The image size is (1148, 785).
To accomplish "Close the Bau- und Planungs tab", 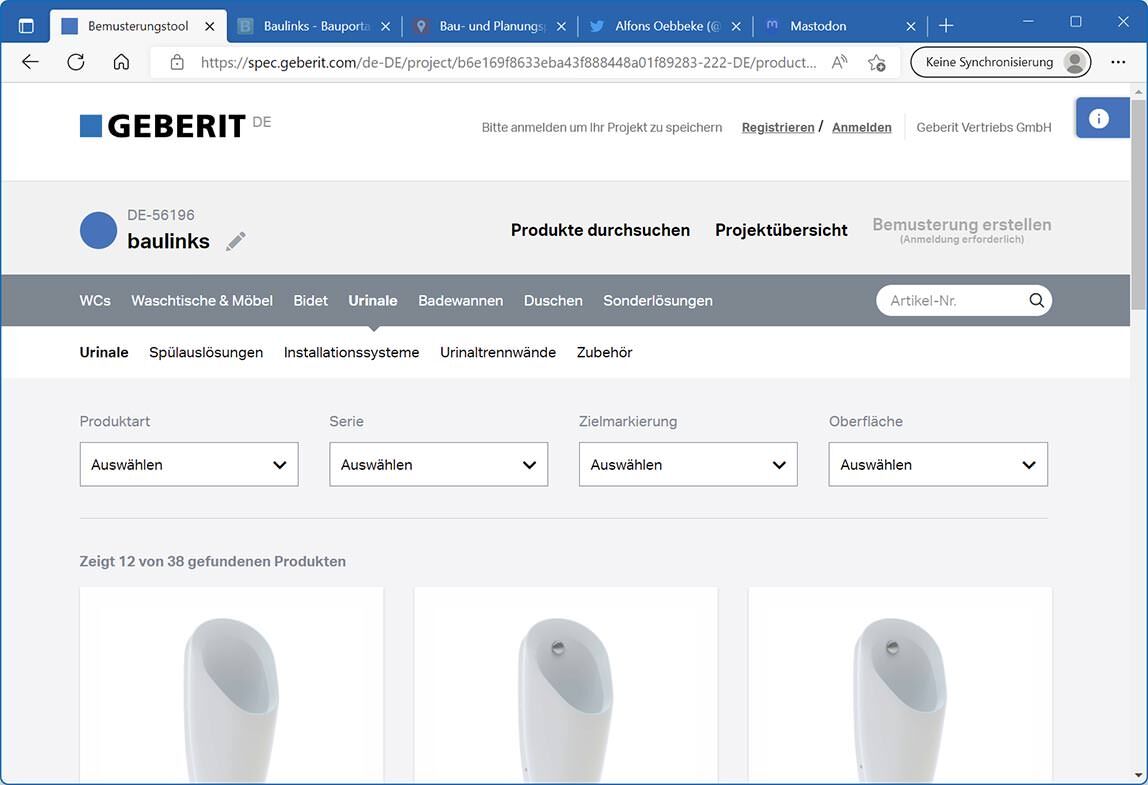I will coord(561,26).
